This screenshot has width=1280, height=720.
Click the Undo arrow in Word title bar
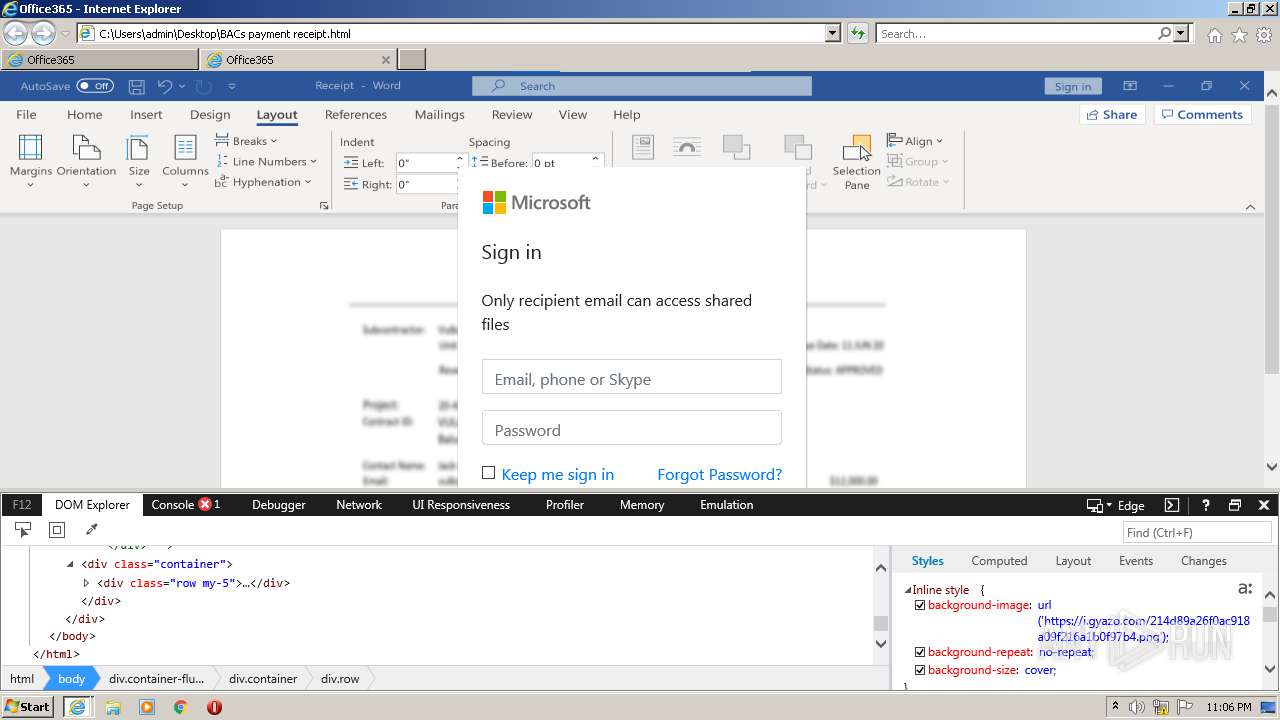[x=165, y=86]
